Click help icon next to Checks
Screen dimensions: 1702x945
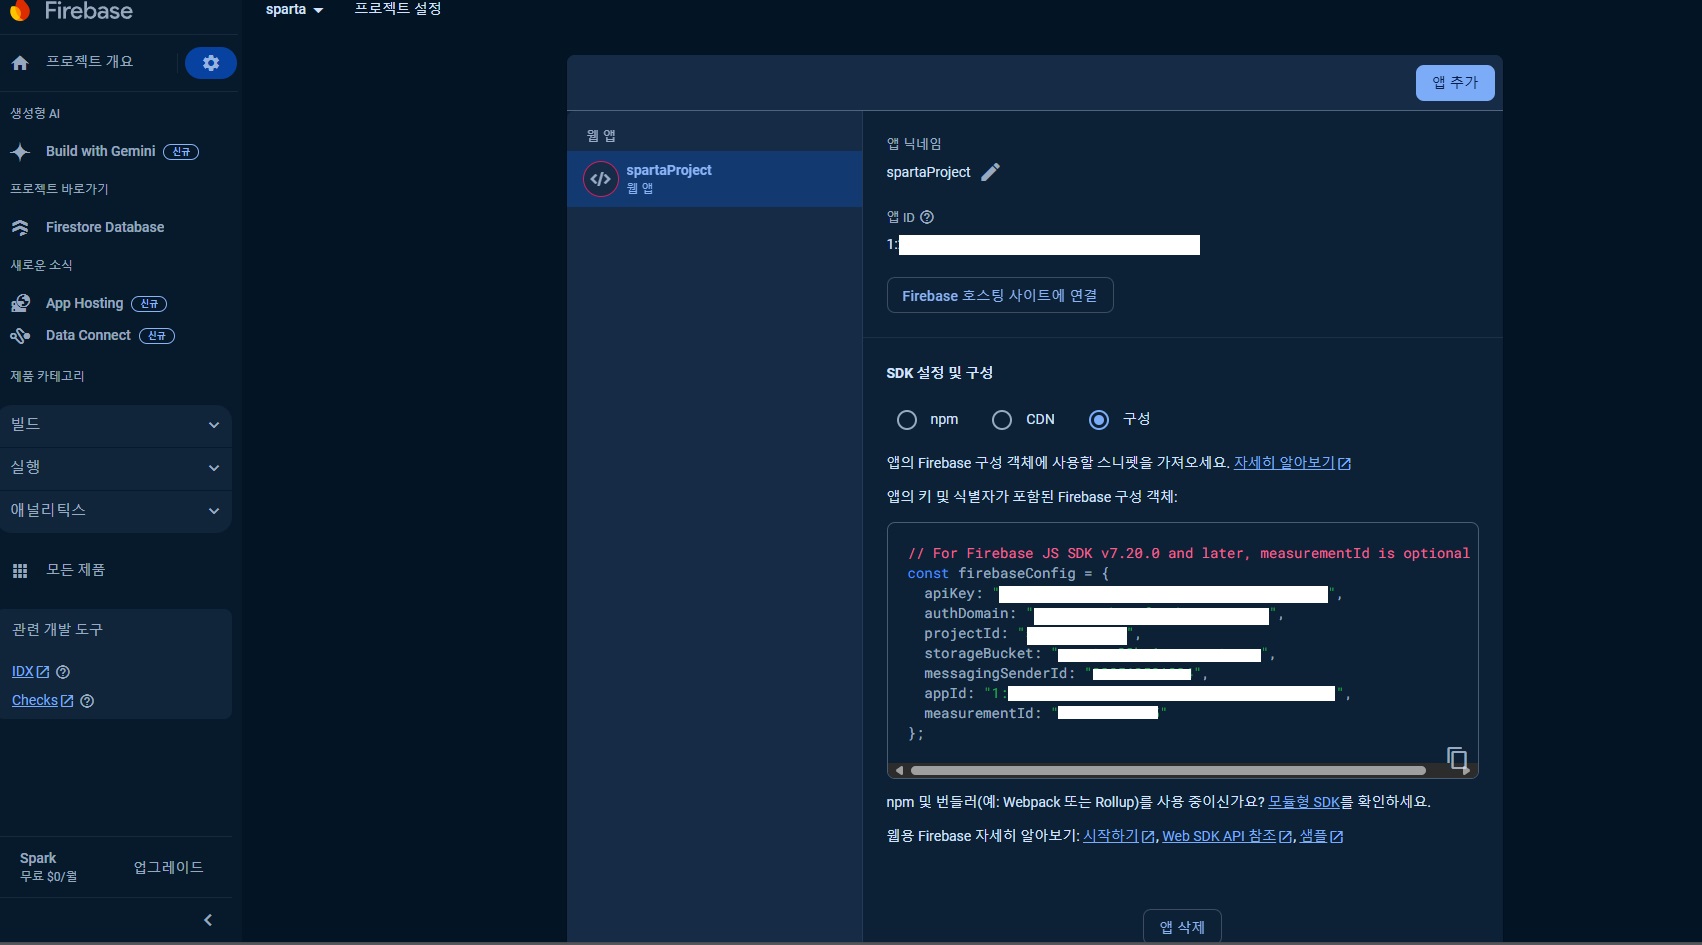point(87,701)
